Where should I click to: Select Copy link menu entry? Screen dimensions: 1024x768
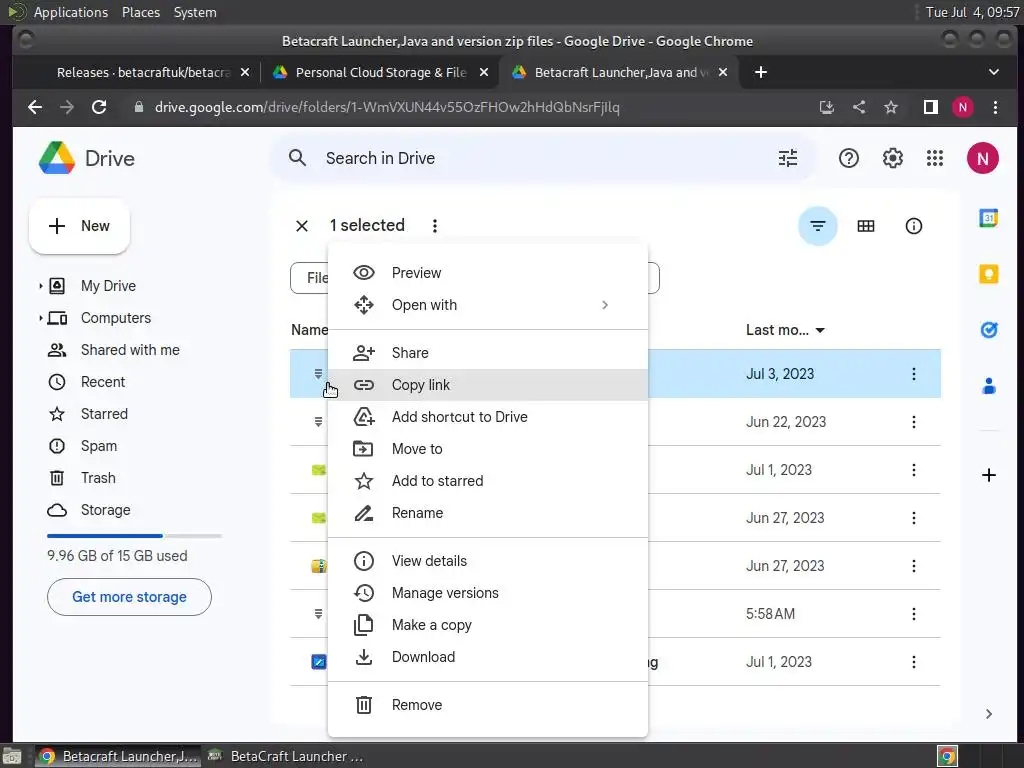[x=487, y=385]
